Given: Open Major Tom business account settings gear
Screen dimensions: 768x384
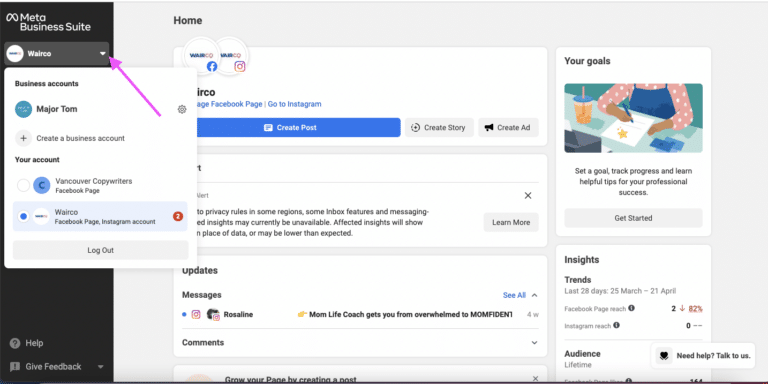Looking at the screenshot, I should [x=182, y=109].
